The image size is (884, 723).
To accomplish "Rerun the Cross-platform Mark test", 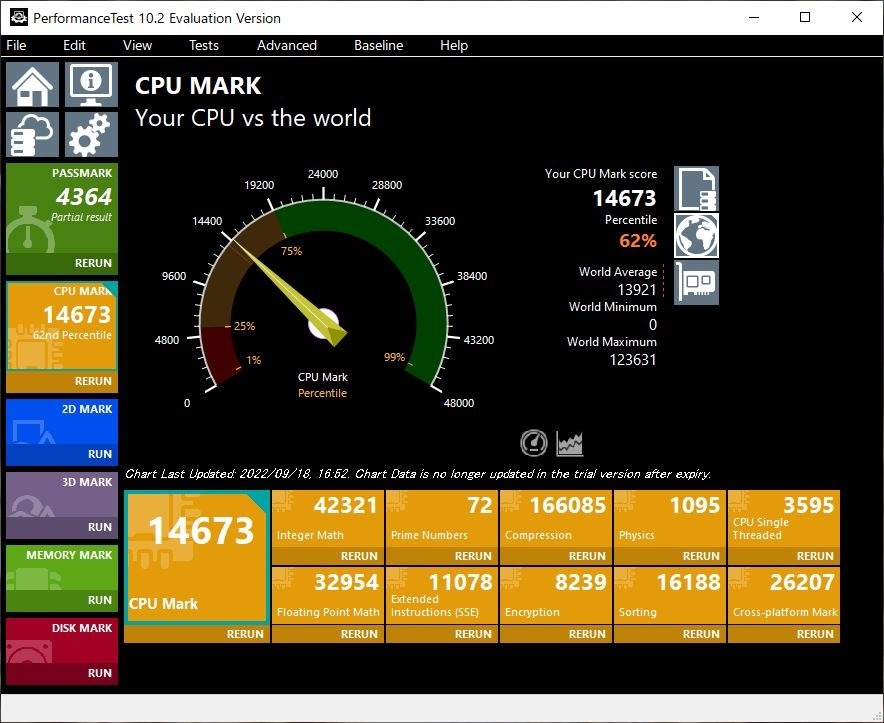I will [784, 634].
